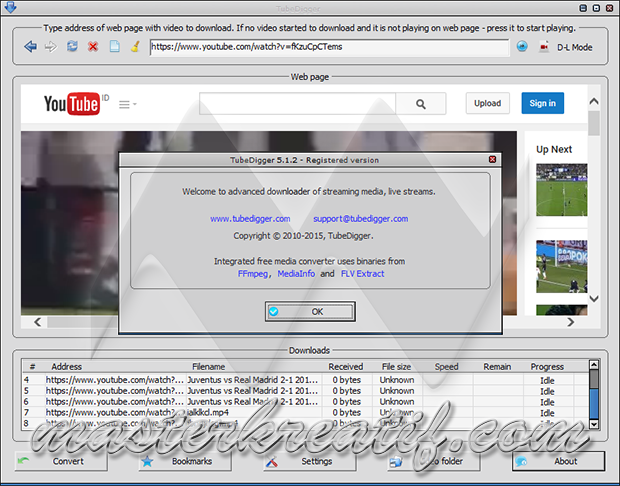Open the MediaInfo link

[296, 274]
